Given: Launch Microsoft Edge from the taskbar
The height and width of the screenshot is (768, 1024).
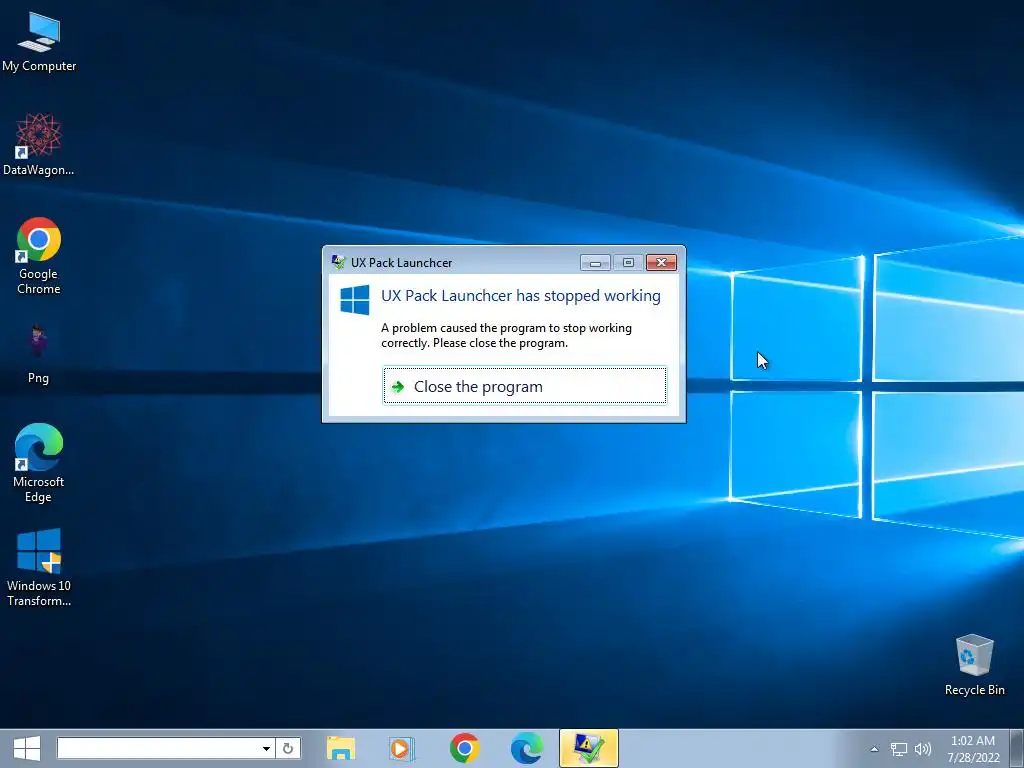Looking at the screenshot, I should coord(526,748).
